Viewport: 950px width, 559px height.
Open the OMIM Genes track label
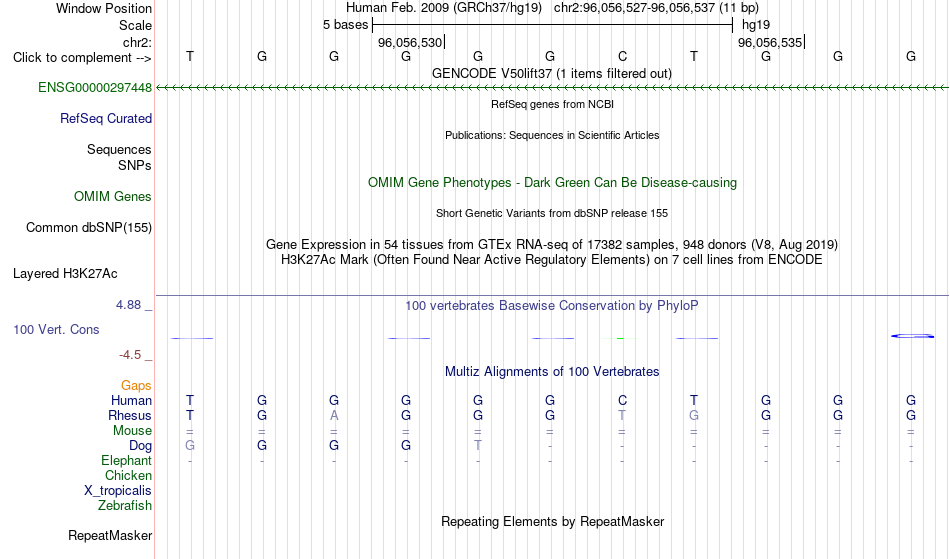(112, 197)
